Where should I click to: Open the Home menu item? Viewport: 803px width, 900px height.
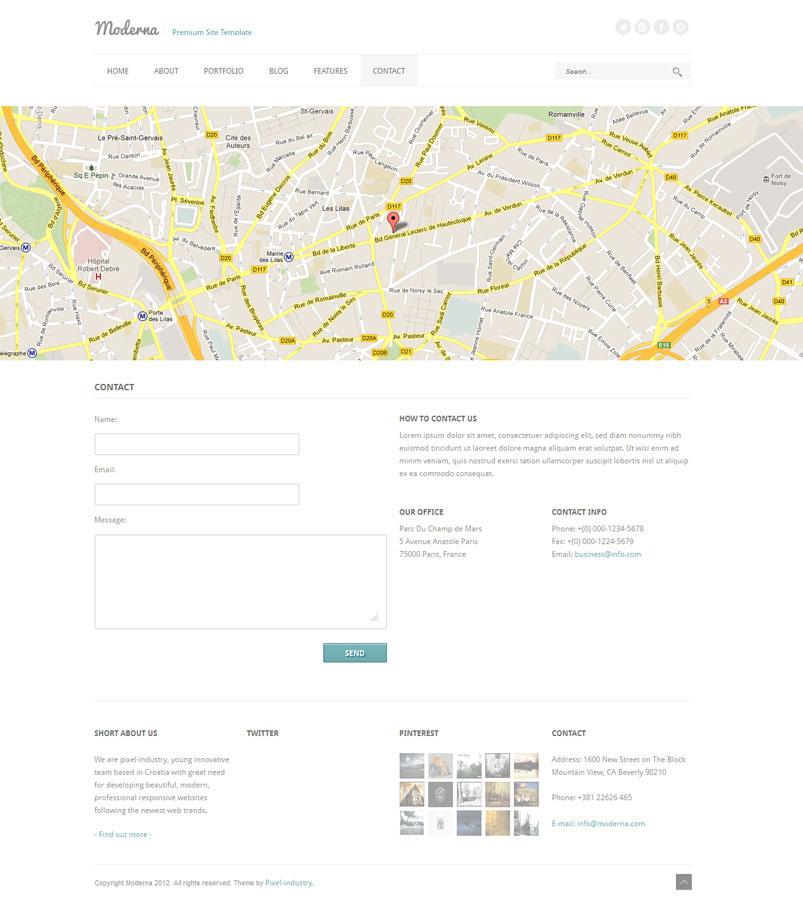118,71
